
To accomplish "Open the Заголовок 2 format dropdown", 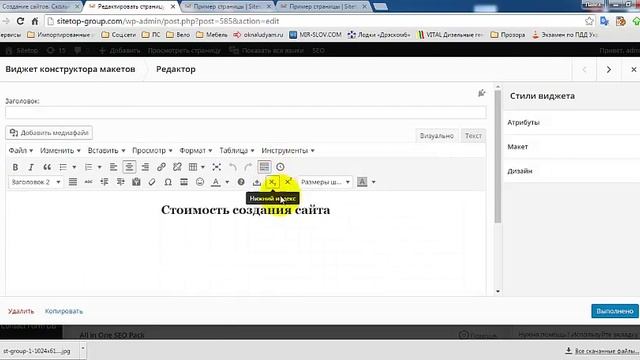I will click(36, 182).
